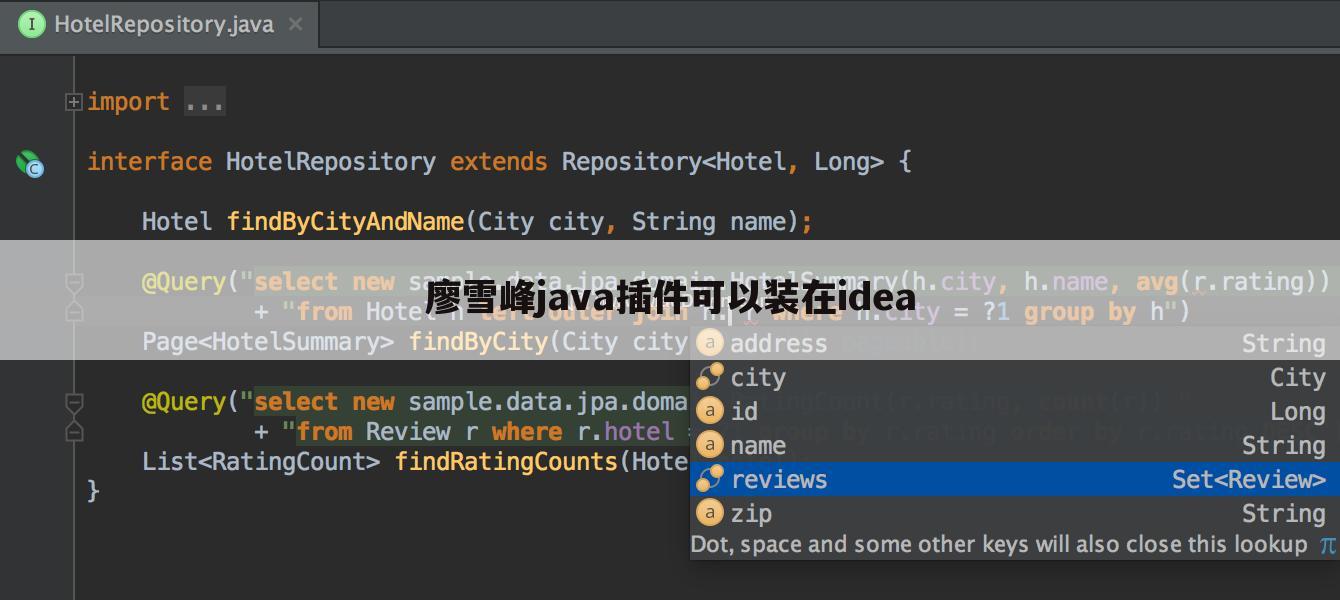Click the '...' placeholder to reveal imports
Screen dimensions: 1340x600
204,100
